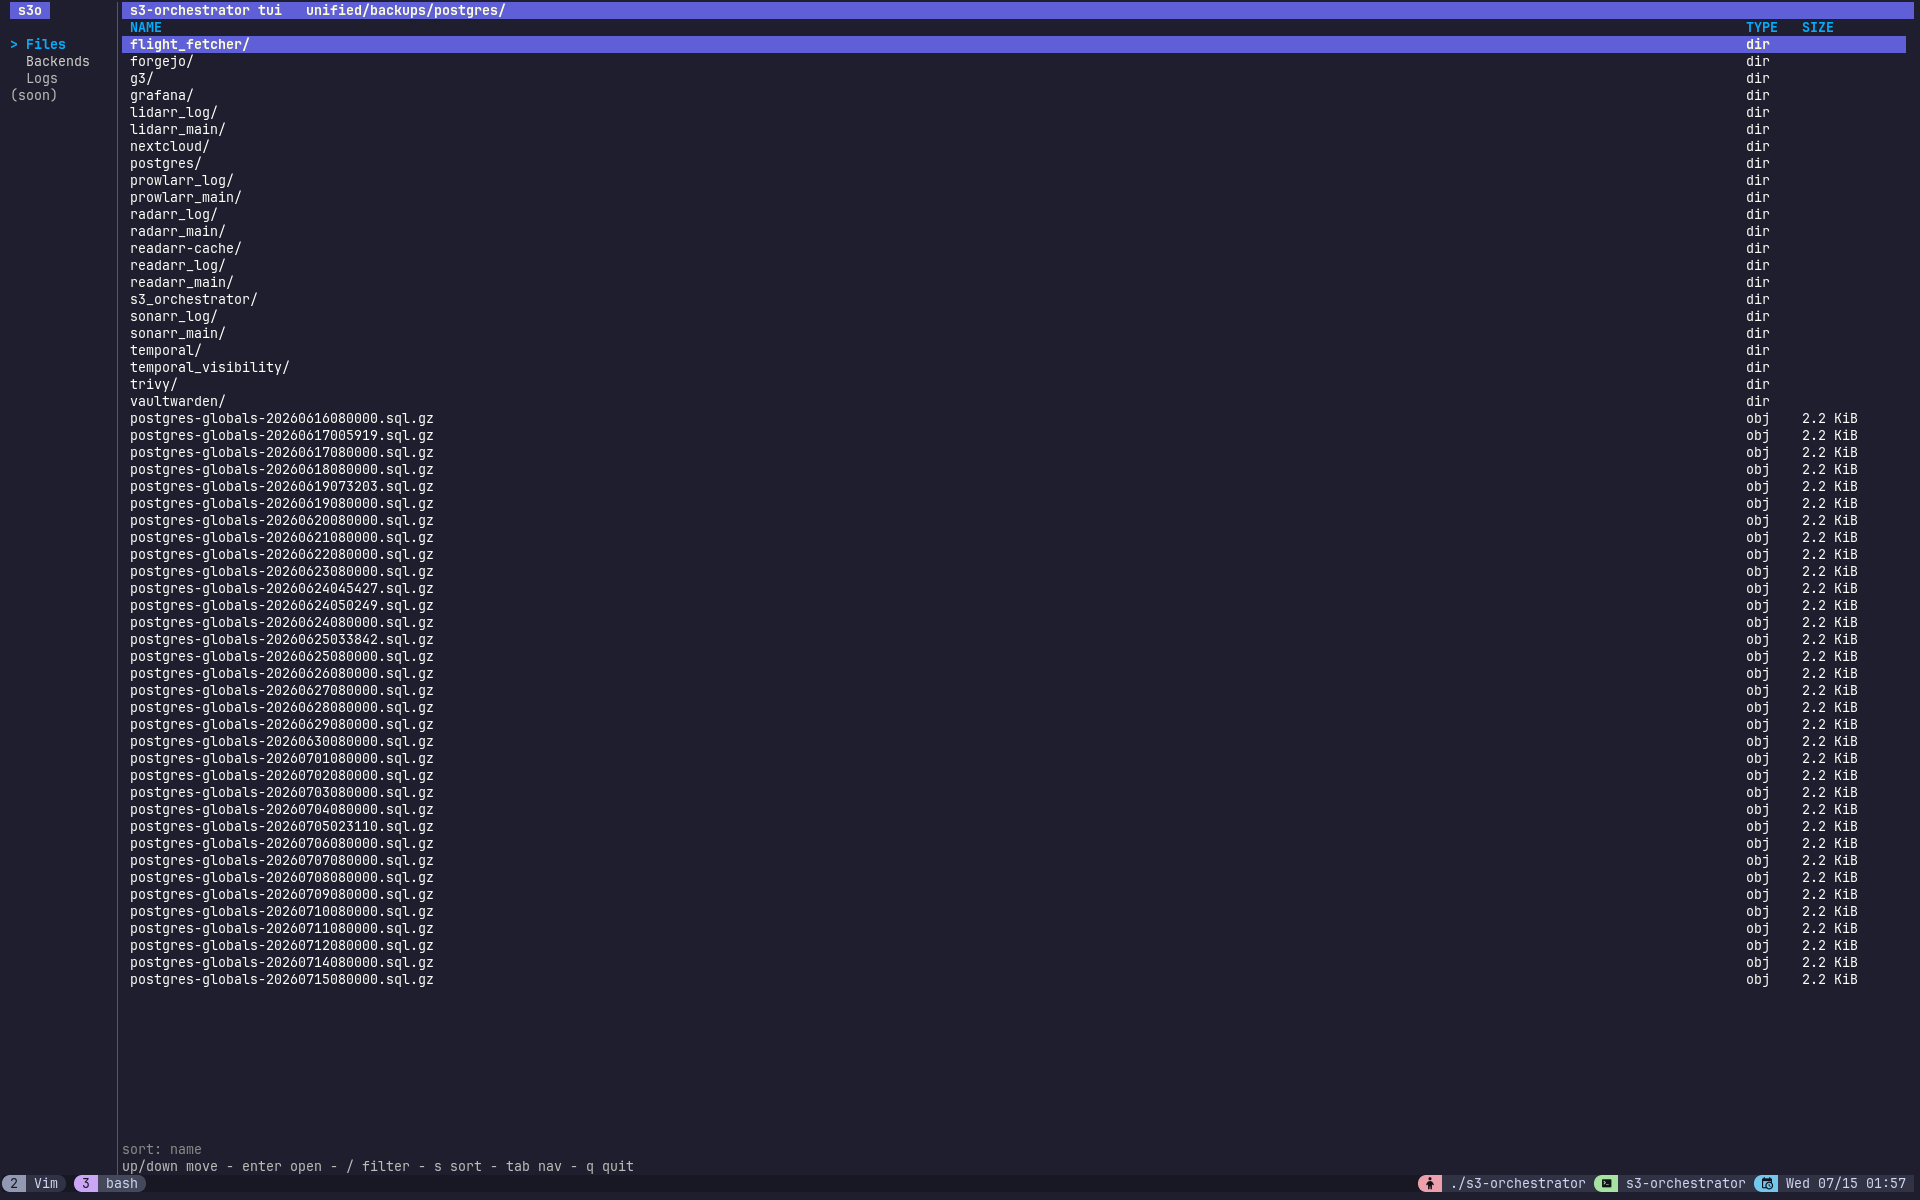Select postgres-globals-20260616080000.sql.gz
Screen dimensions: 1920x1200
point(1013,418)
